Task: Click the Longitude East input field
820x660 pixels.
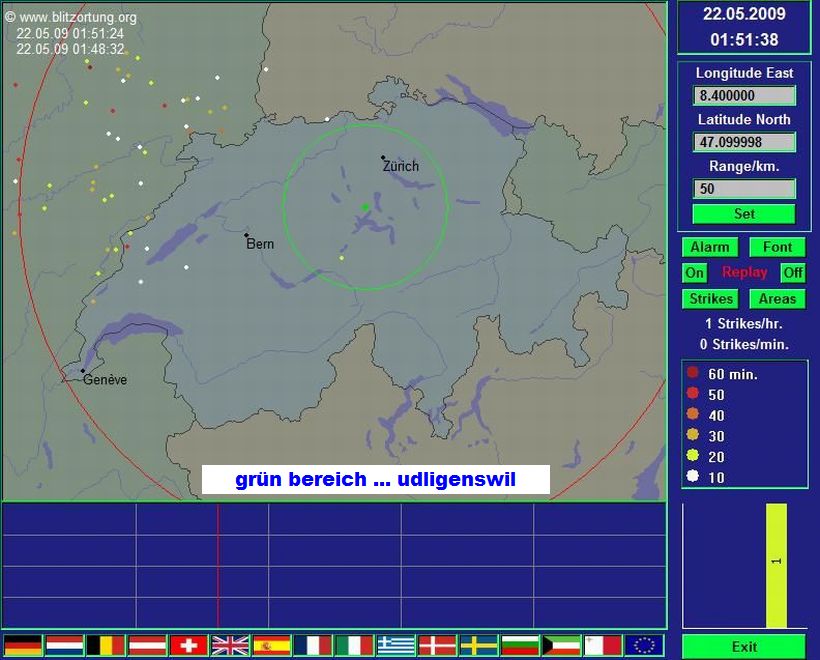Action: (x=744, y=96)
